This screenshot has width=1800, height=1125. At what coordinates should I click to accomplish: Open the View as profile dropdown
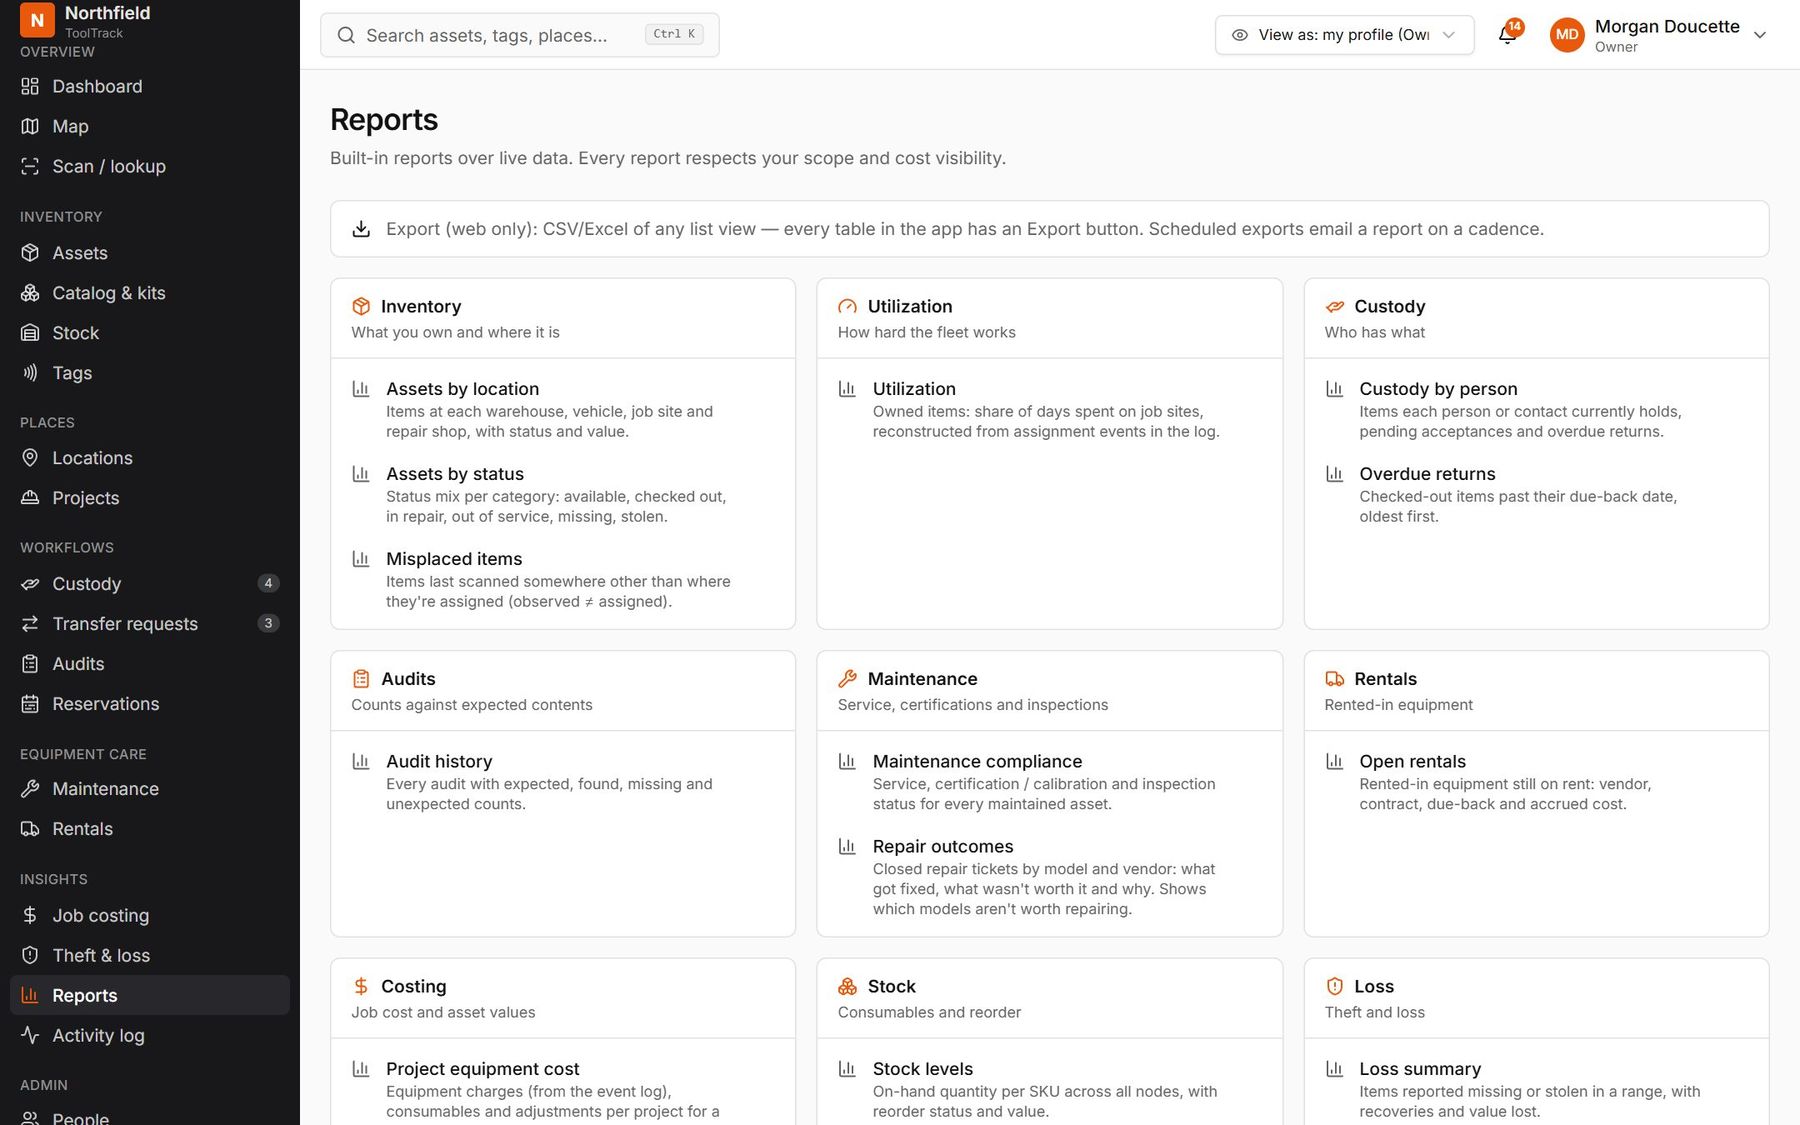tap(1344, 35)
